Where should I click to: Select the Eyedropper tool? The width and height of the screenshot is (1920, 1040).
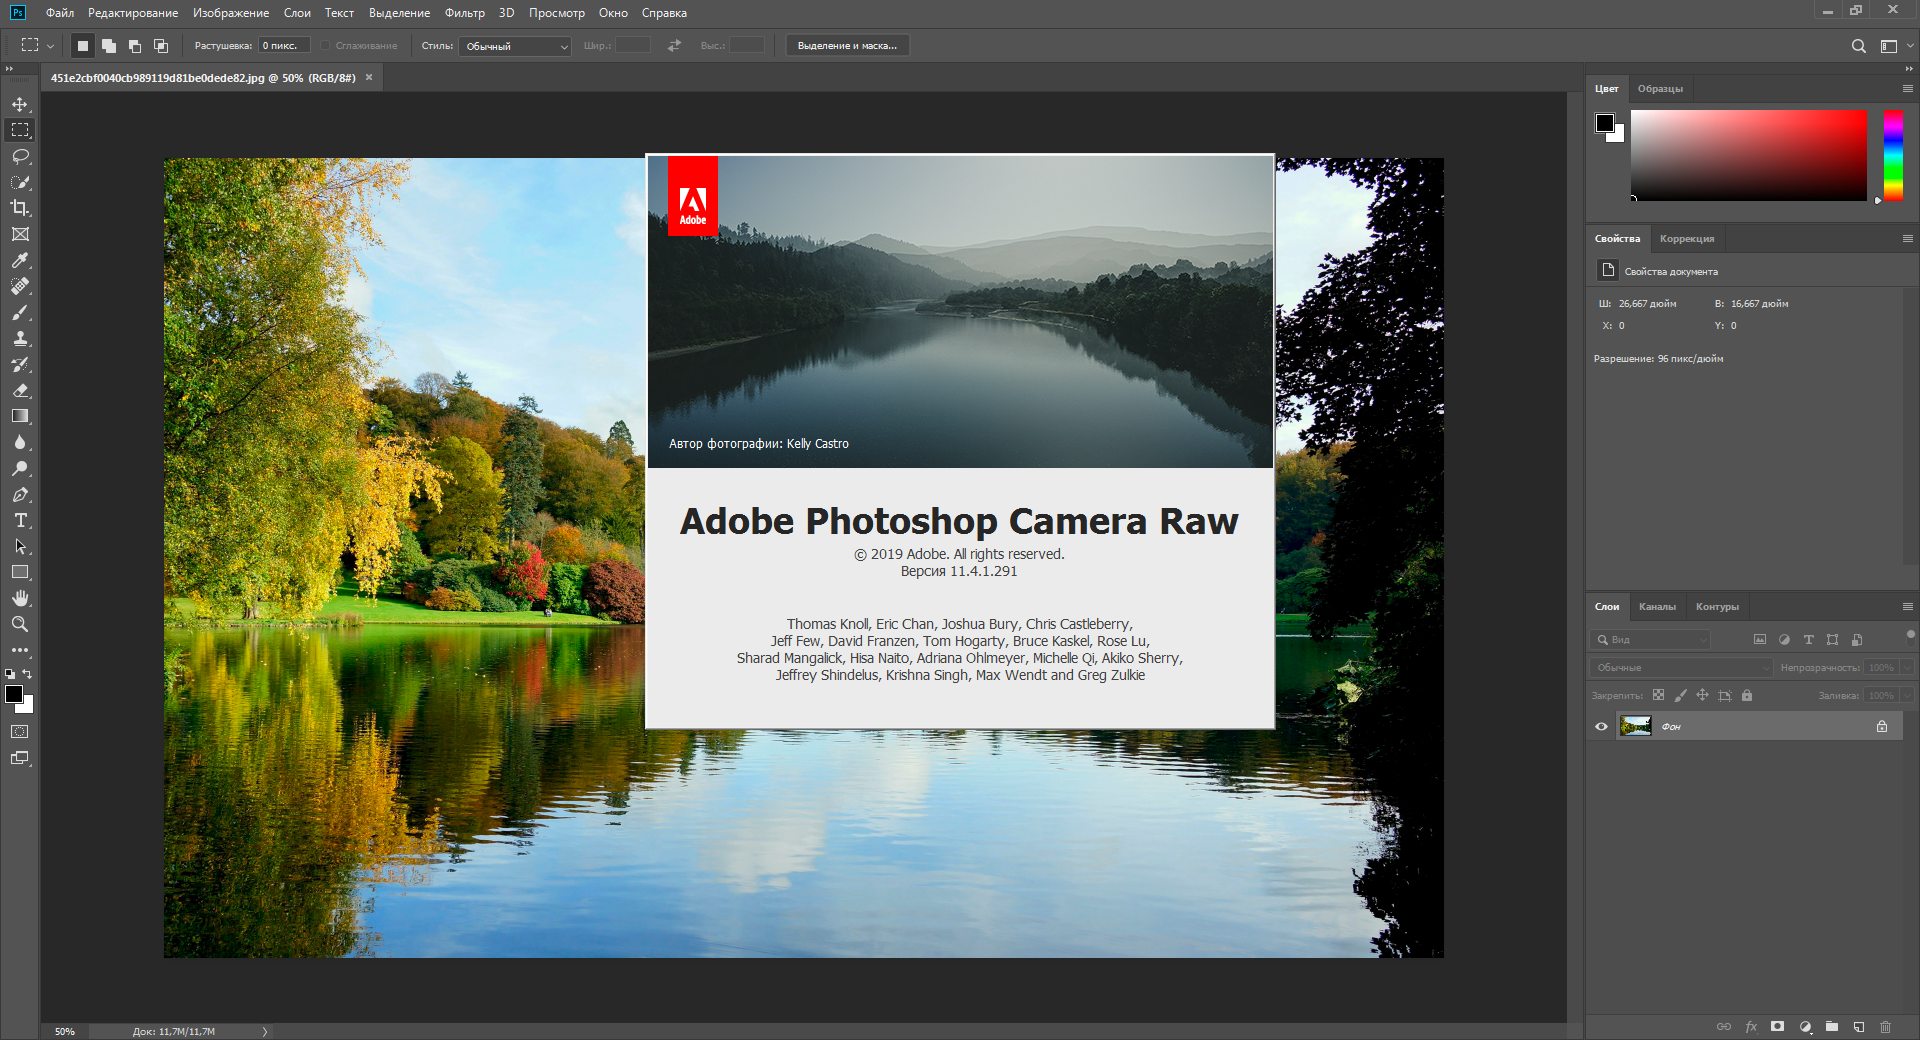[20, 260]
